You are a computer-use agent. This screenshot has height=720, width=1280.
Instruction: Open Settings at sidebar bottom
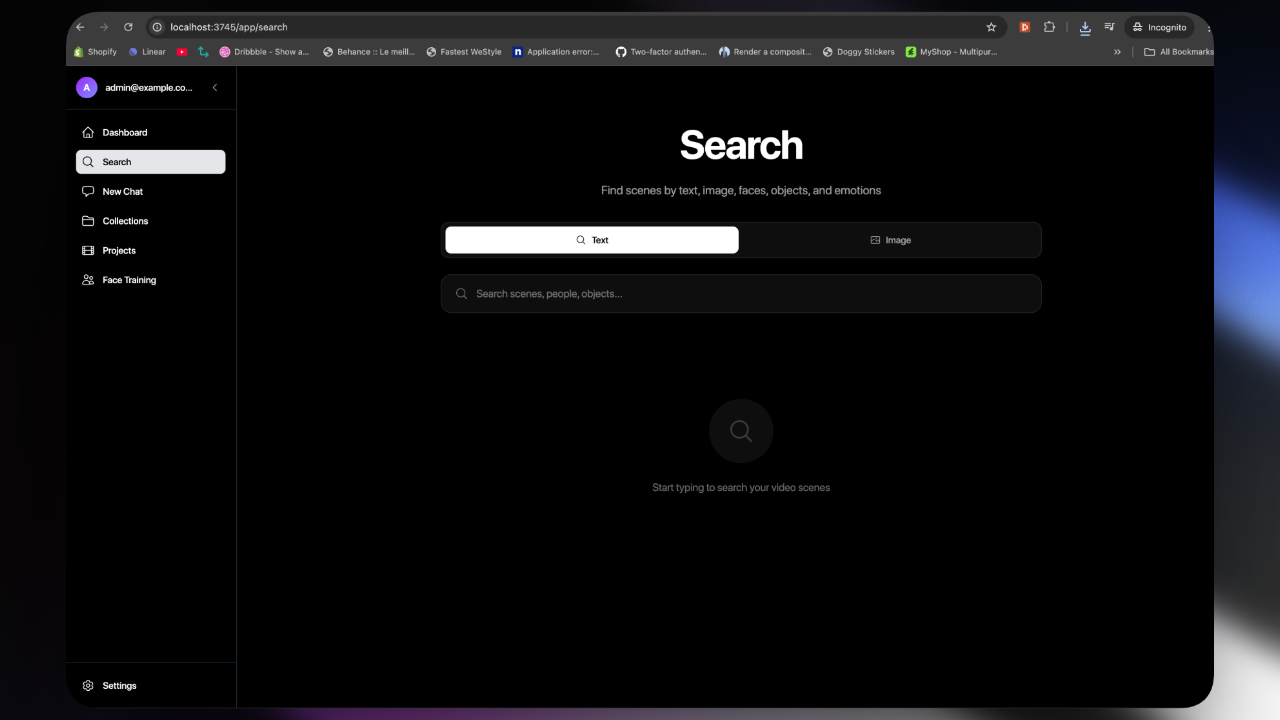point(150,686)
